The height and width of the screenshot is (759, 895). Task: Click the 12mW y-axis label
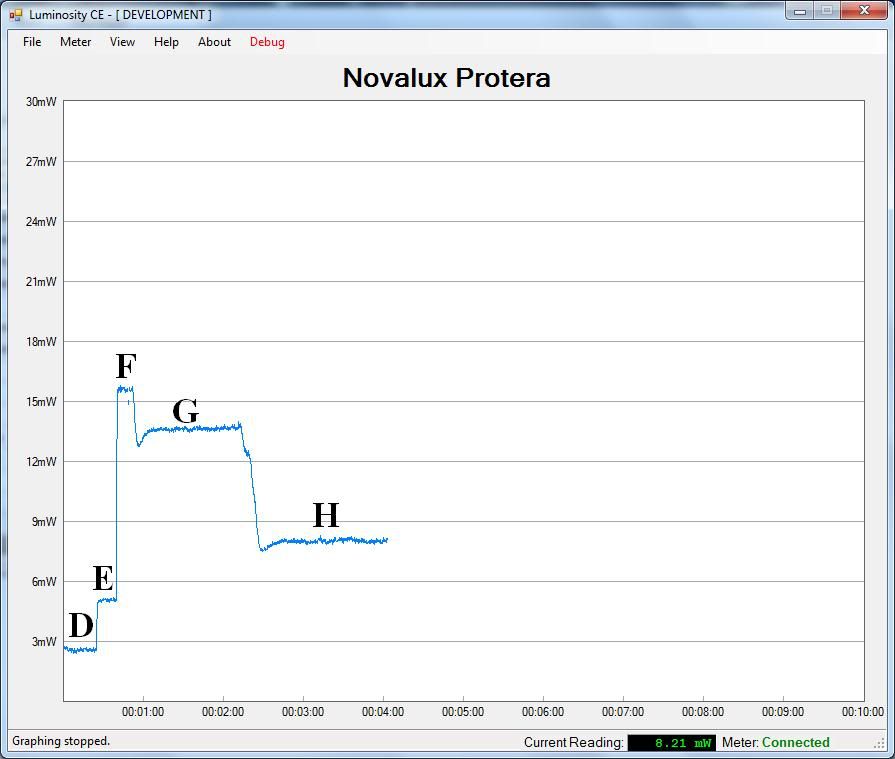click(x=41, y=461)
